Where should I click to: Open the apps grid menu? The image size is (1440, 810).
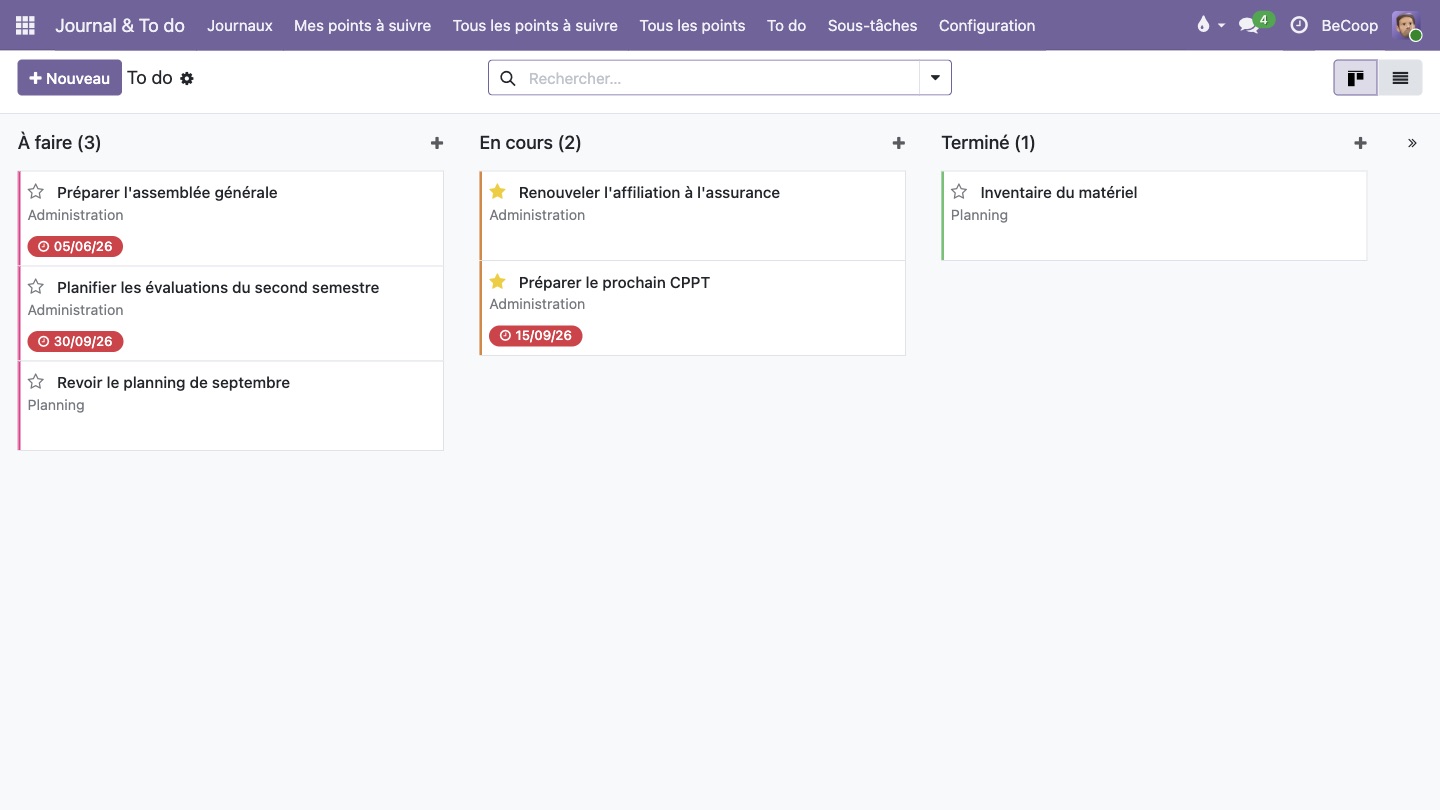tap(25, 25)
